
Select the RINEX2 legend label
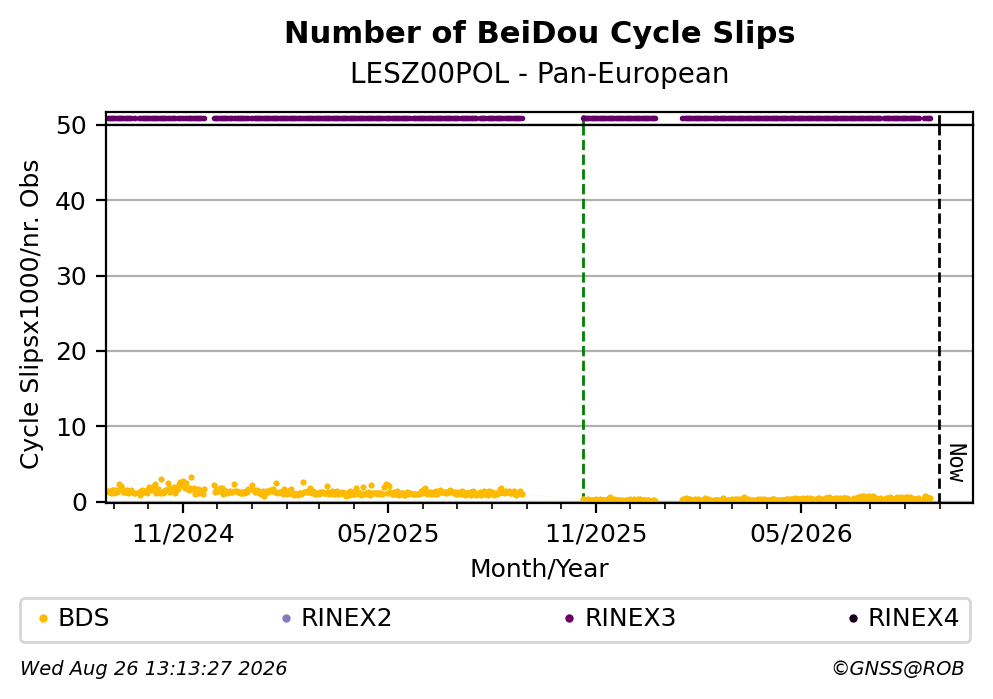(346, 618)
